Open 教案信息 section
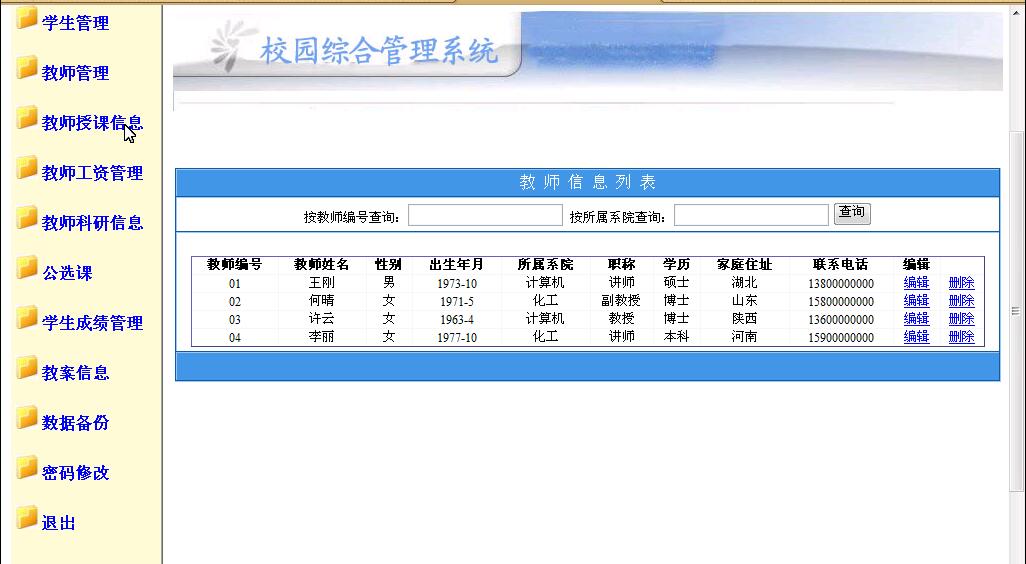The width and height of the screenshot is (1026, 564). (x=75, y=372)
